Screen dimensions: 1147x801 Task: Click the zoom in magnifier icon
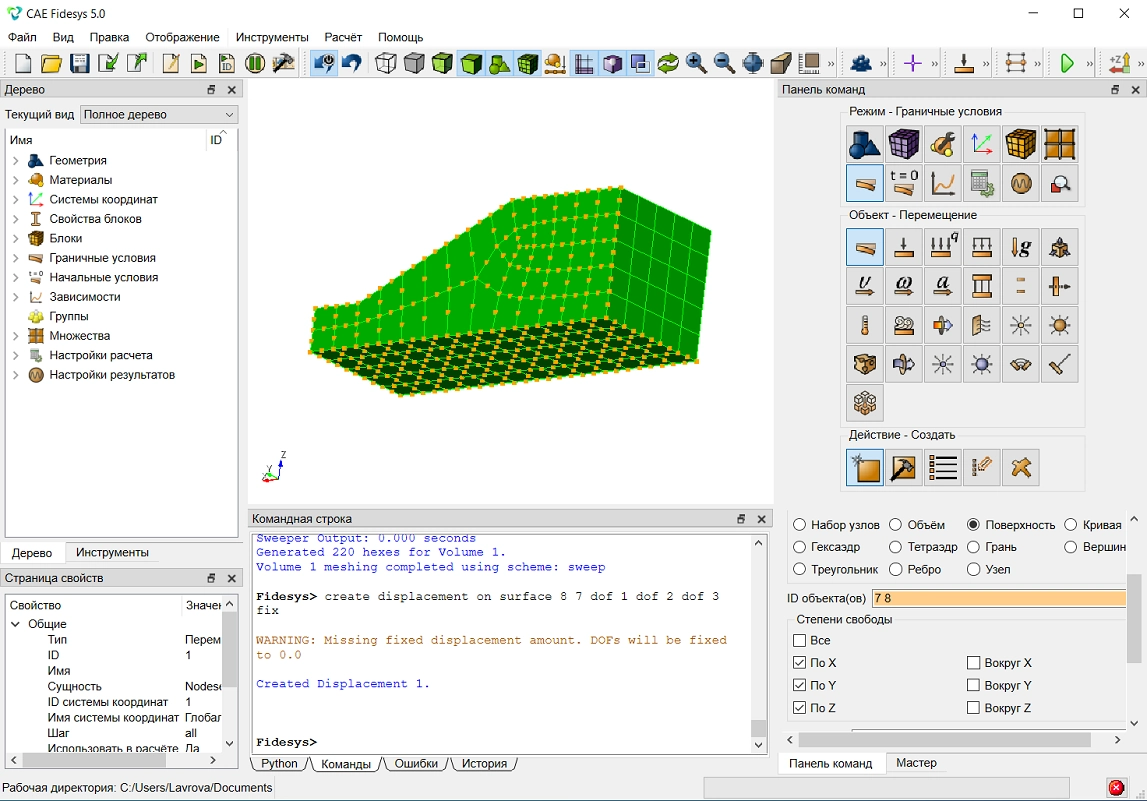[696, 64]
